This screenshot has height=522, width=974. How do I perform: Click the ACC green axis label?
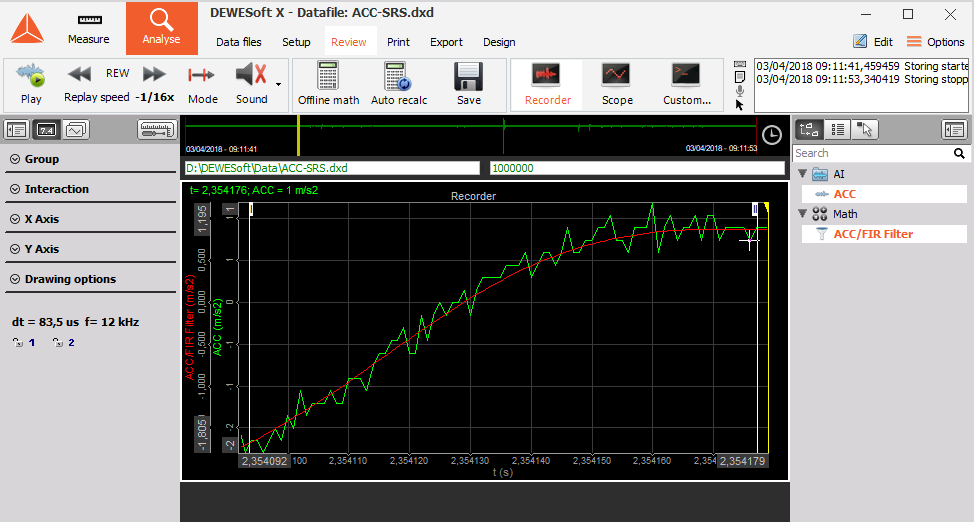(x=217, y=327)
